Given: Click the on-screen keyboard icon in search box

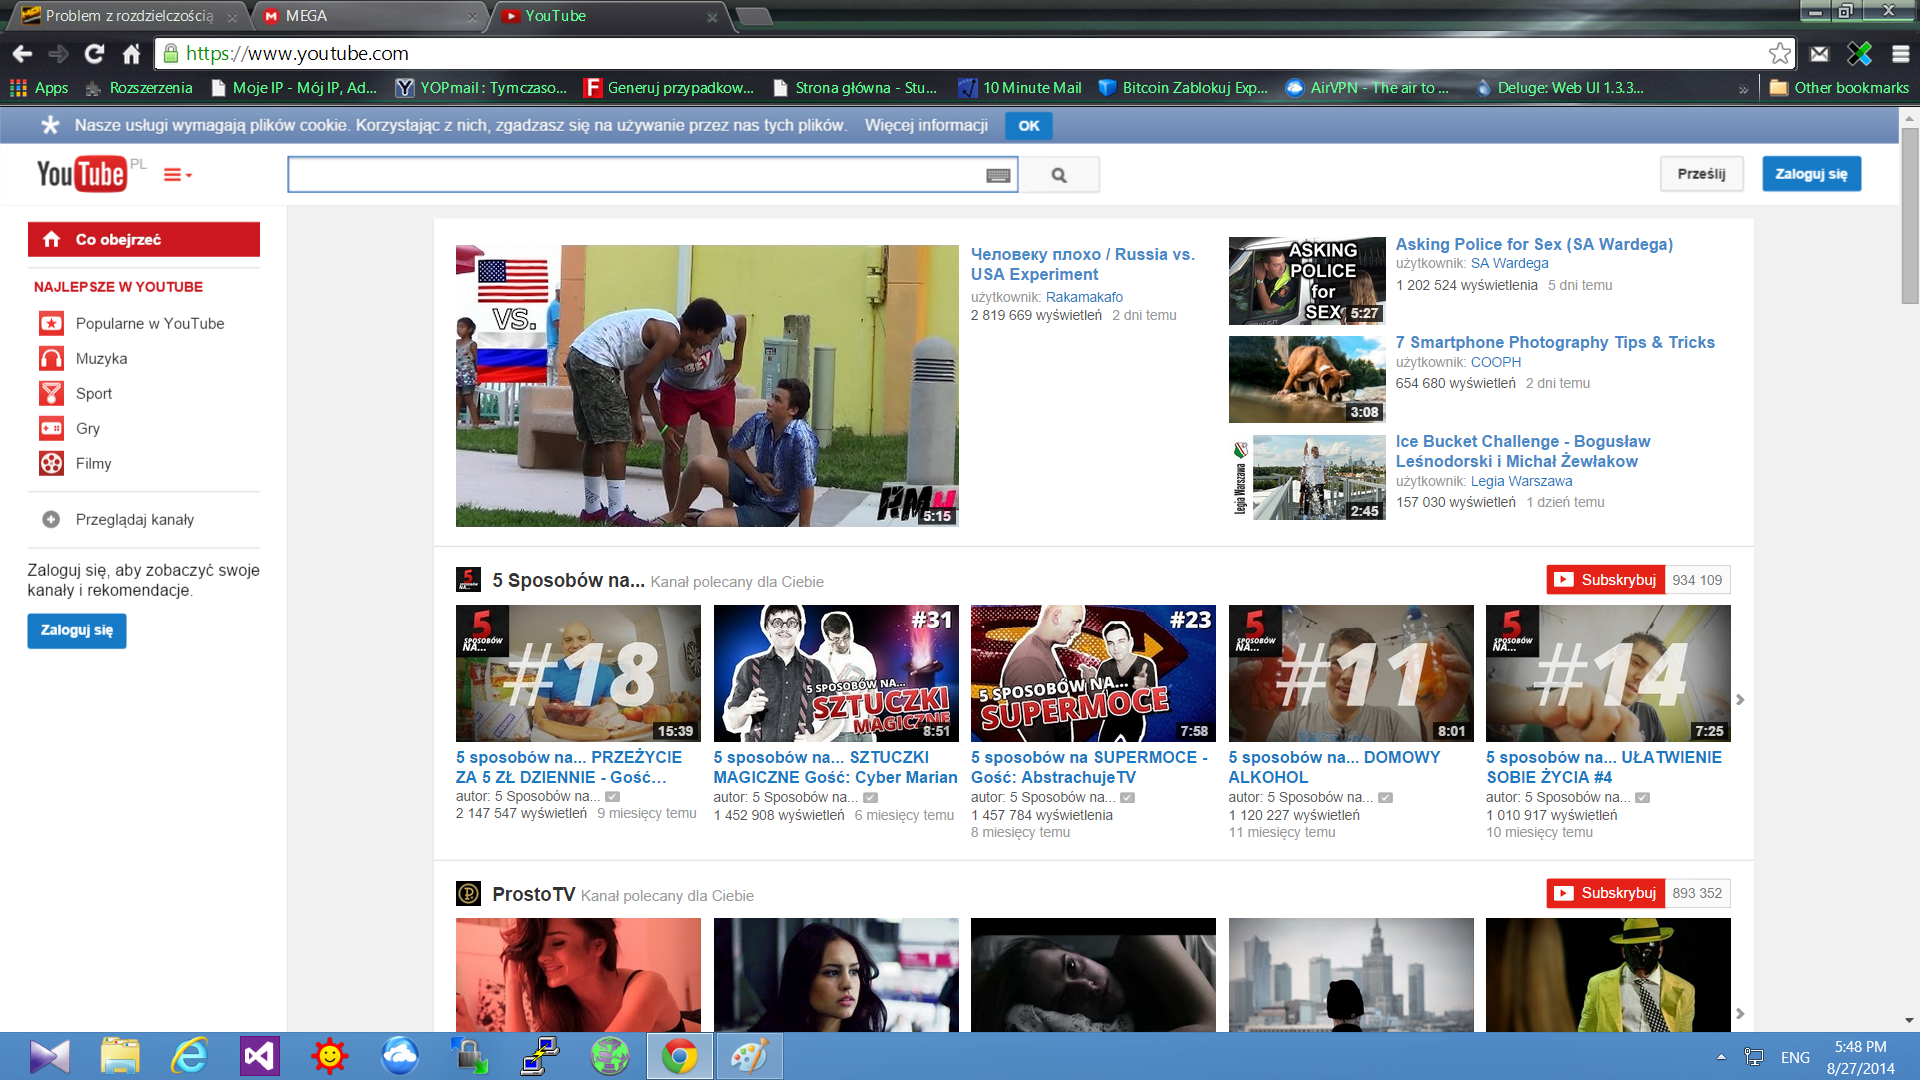Looking at the screenshot, I should click(998, 175).
